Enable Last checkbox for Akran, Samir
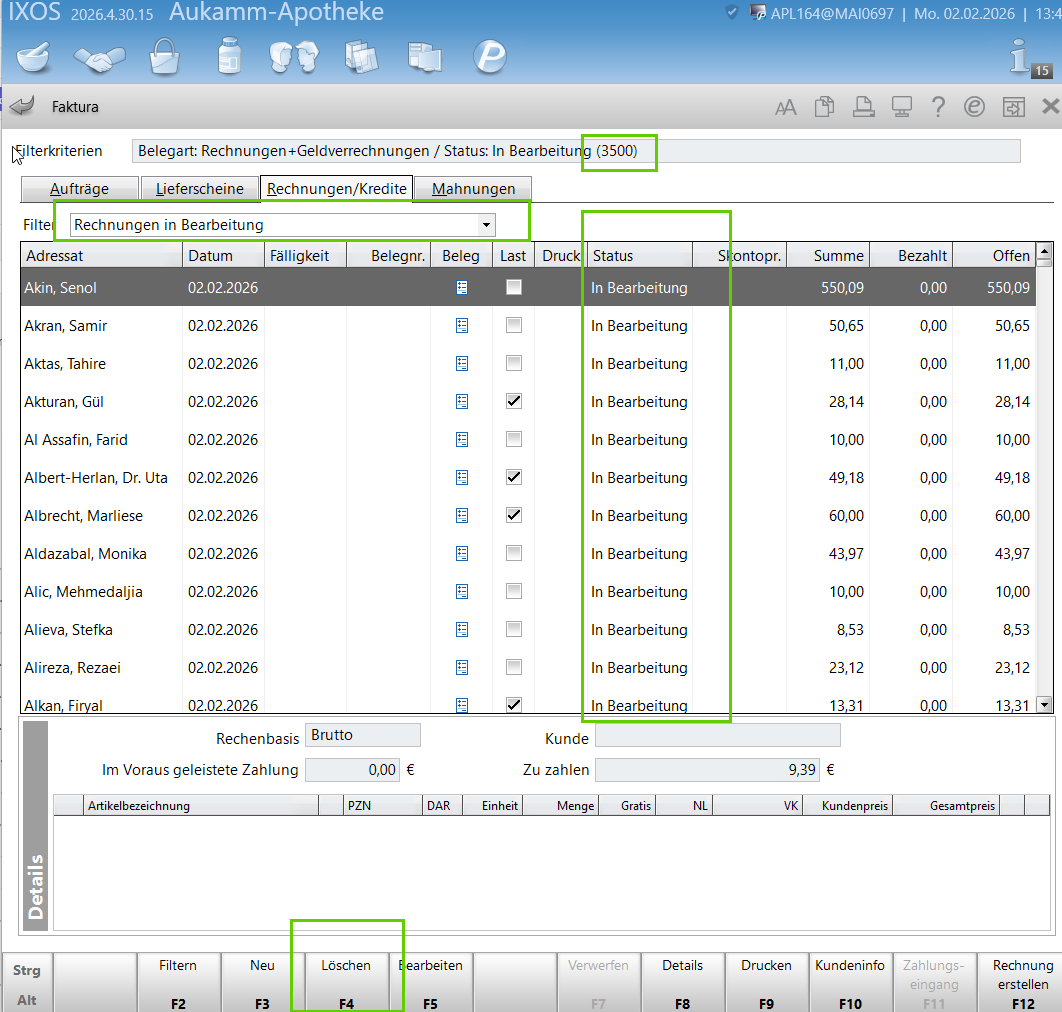This screenshot has height=1012, width=1062. [x=514, y=325]
